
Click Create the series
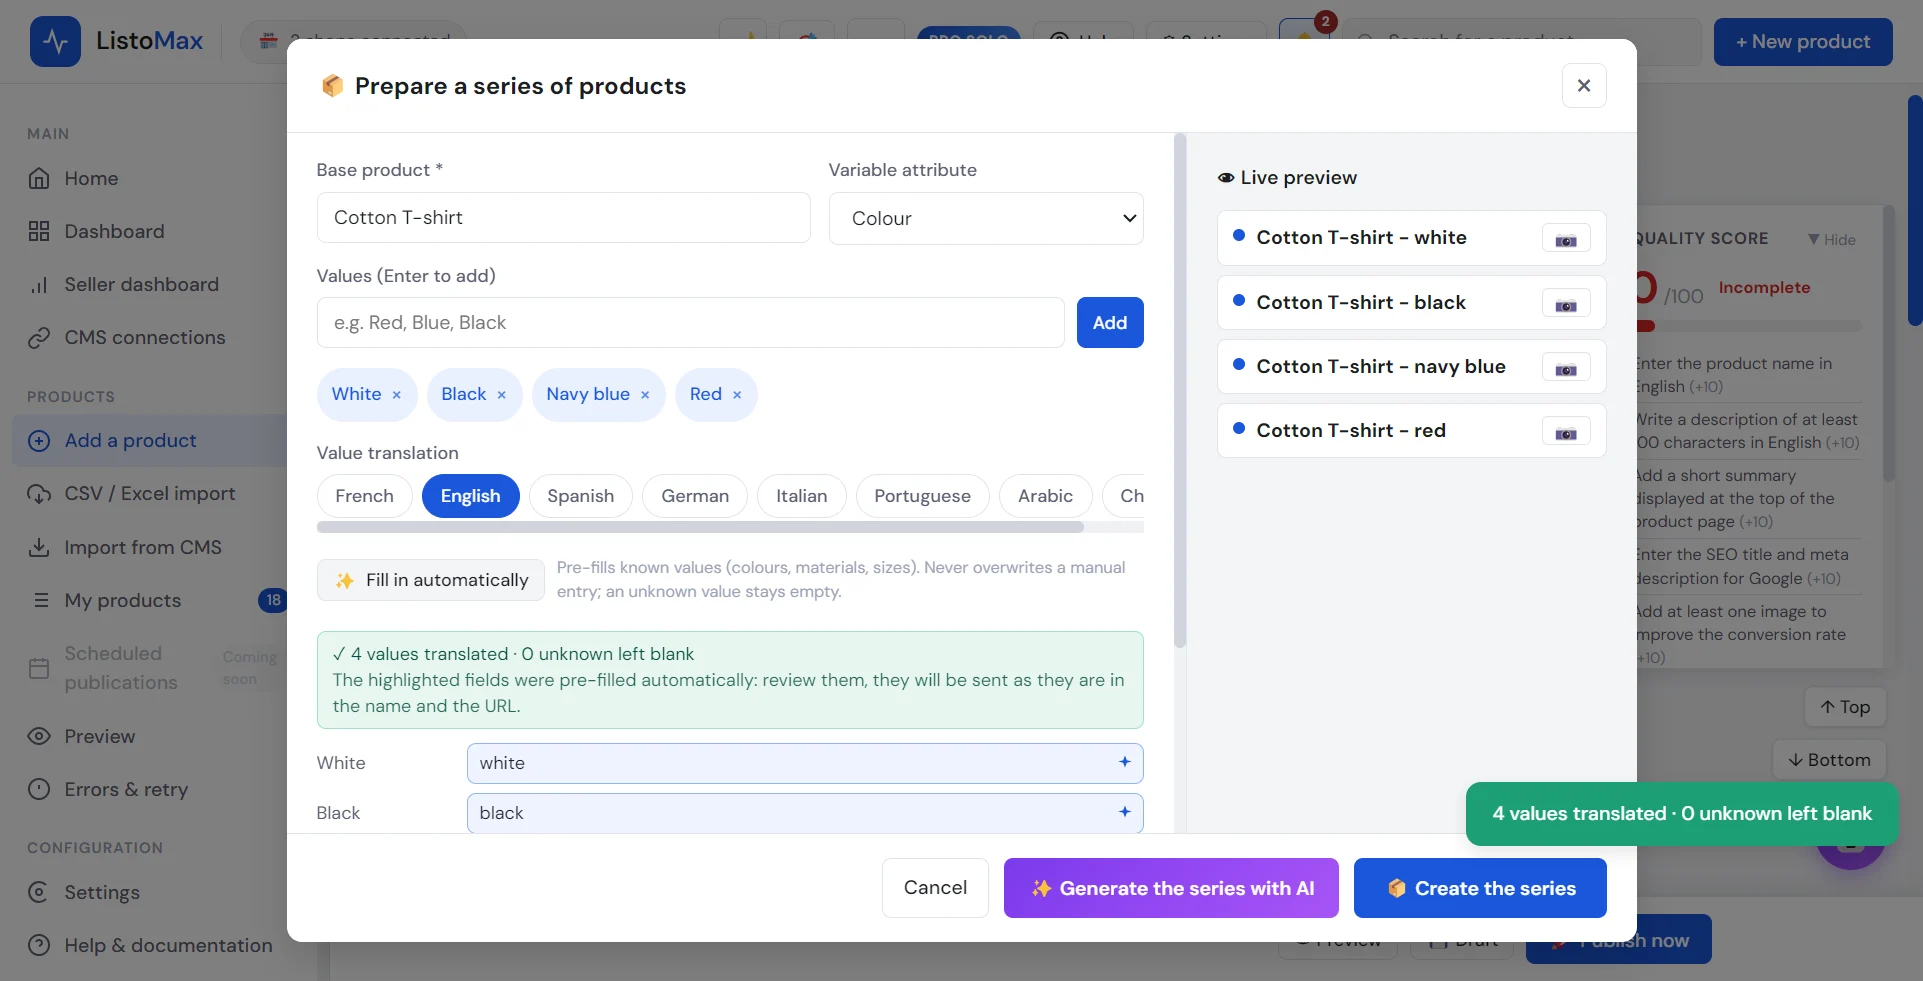click(x=1480, y=888)
